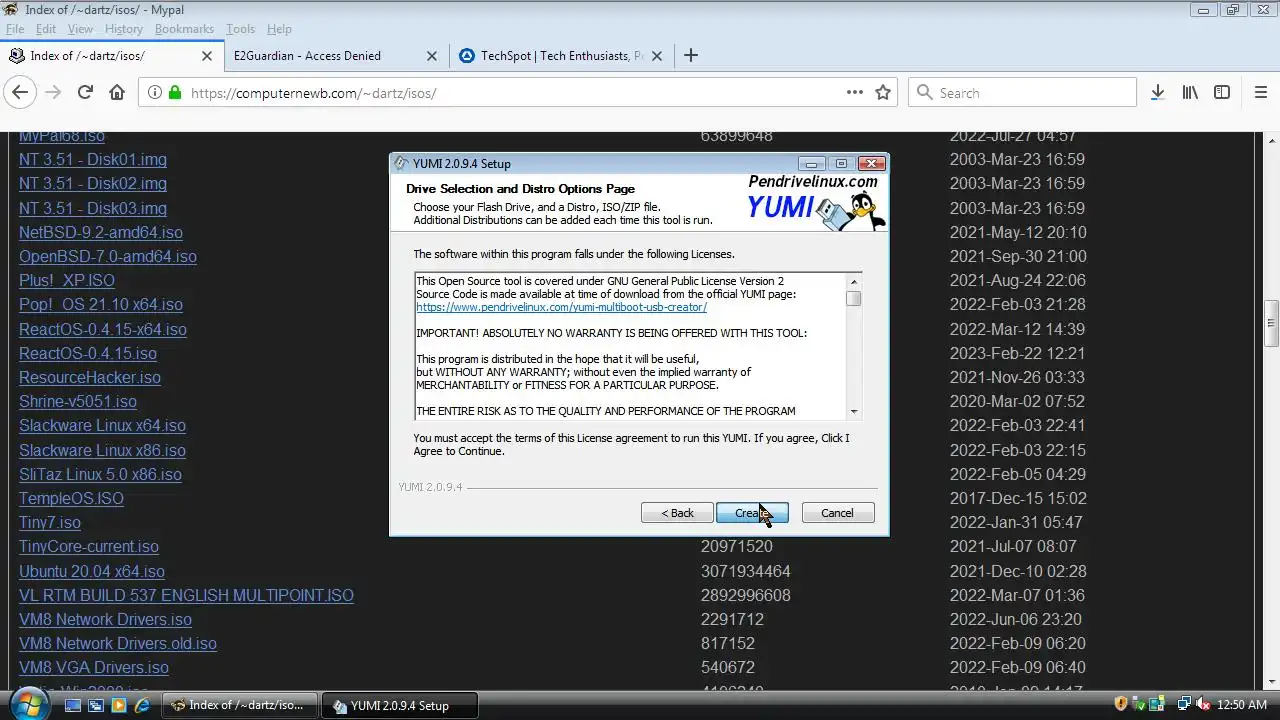The width and height of the screenshot is (1280, 720).
Task: Click file size 3071934464 for Ubuntu
Action: 746,571
